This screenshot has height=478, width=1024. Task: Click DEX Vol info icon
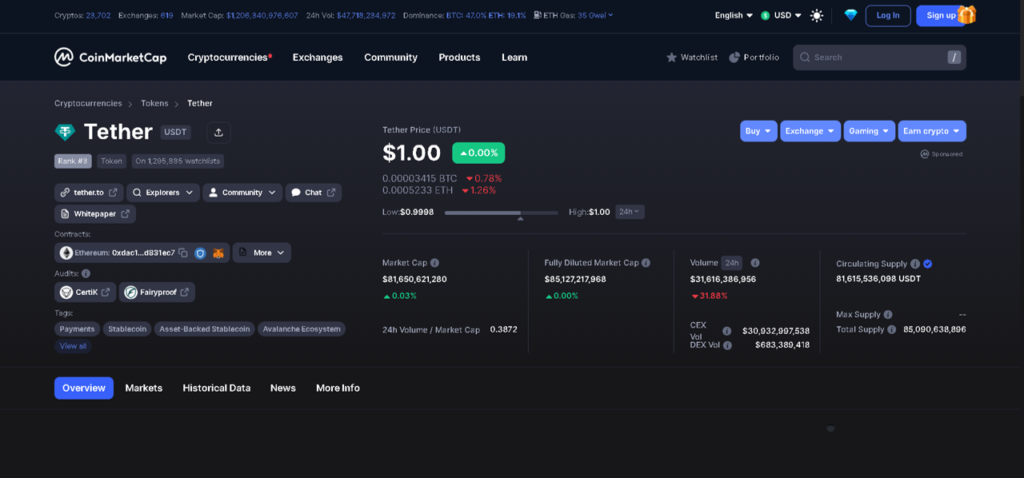[x=727, y=345]
